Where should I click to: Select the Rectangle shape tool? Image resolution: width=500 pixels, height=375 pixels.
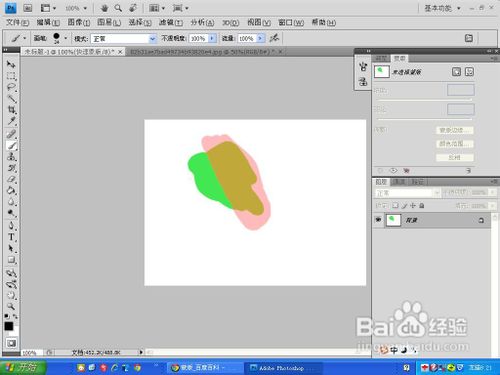click(x=11, y=260)
